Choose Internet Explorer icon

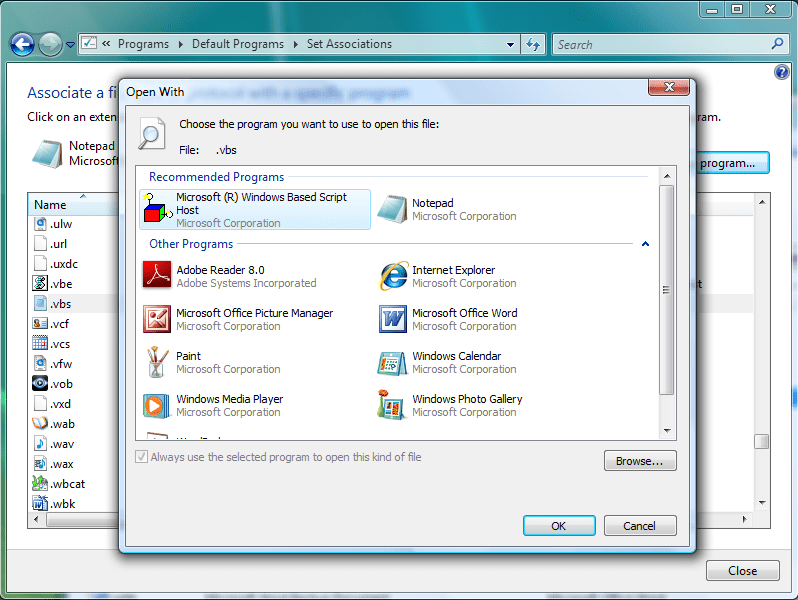click(393, 276)
